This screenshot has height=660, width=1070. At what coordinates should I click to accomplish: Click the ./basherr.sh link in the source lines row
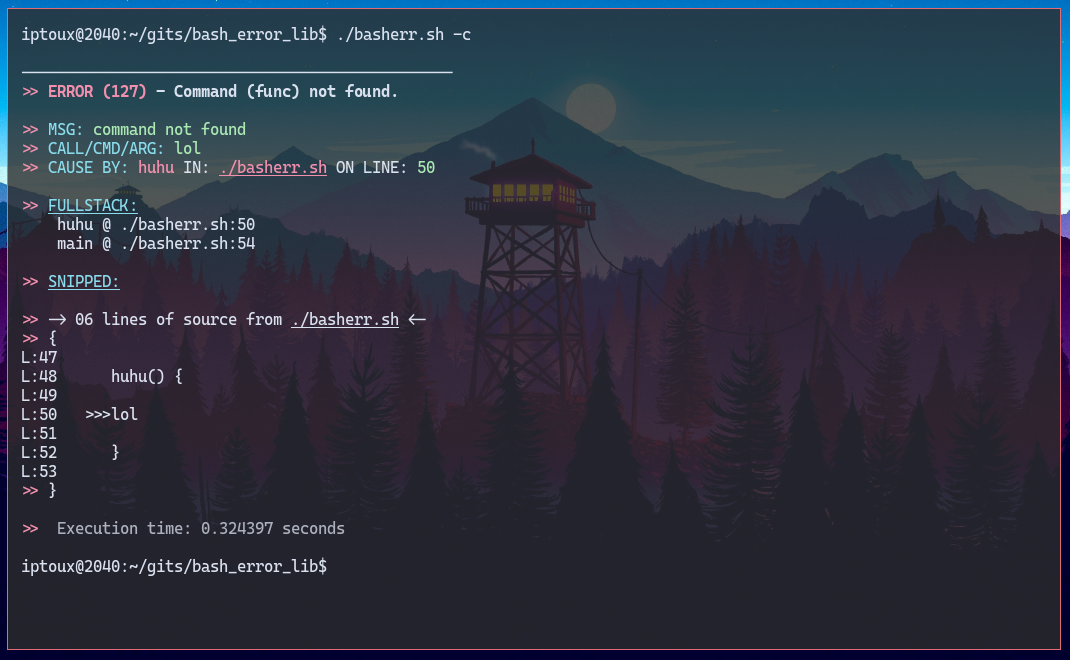tap(345, 319)
